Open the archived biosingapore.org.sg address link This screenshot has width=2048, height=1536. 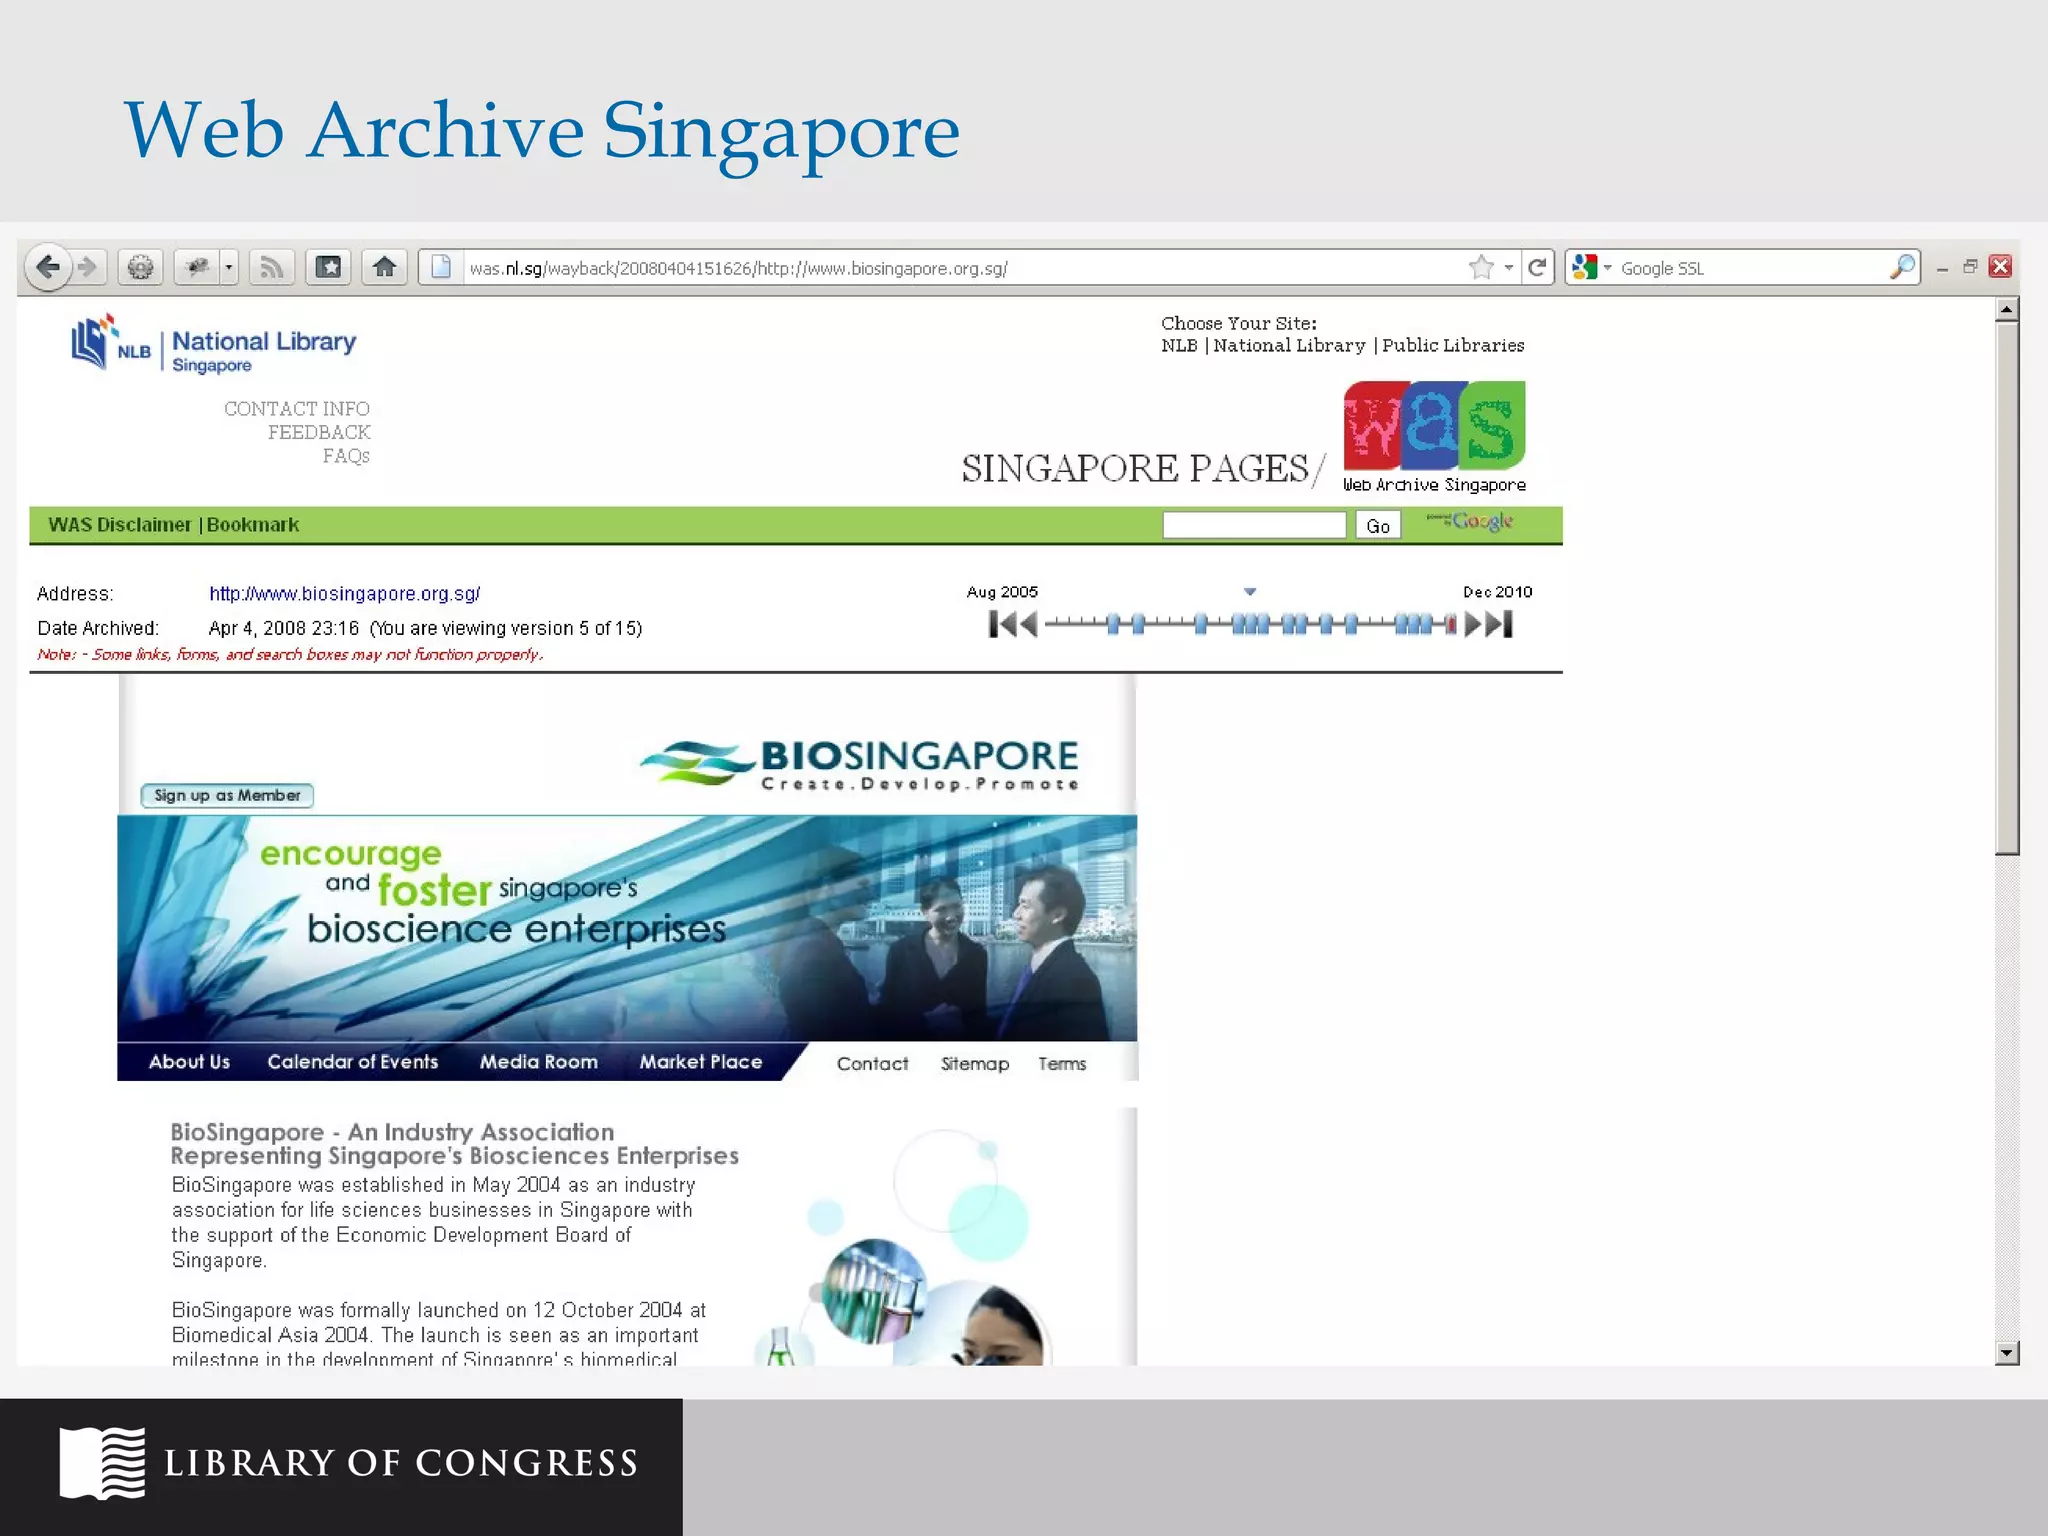(344, 594)
